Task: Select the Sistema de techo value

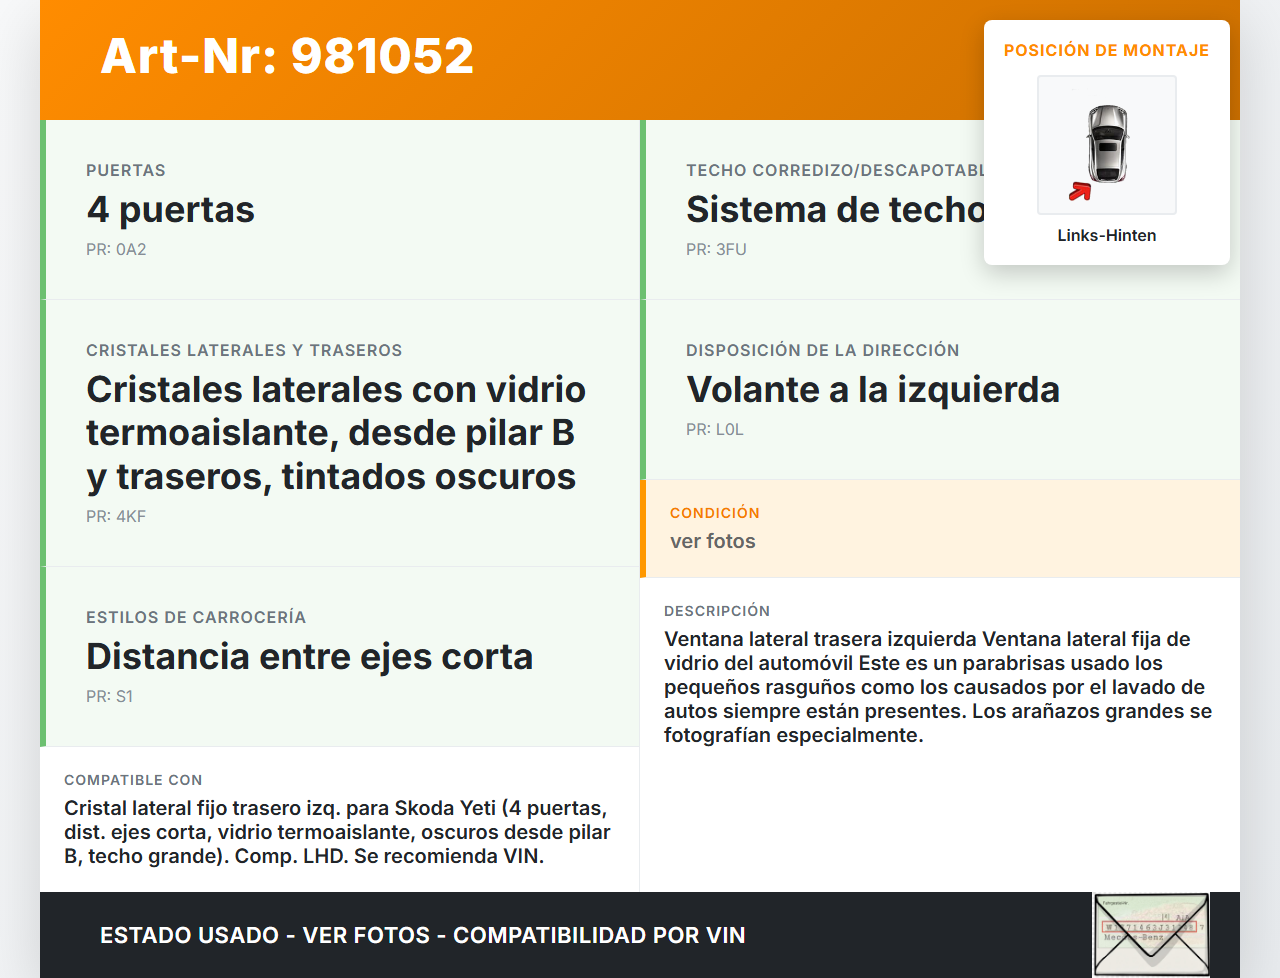Action: pos(835,210)
